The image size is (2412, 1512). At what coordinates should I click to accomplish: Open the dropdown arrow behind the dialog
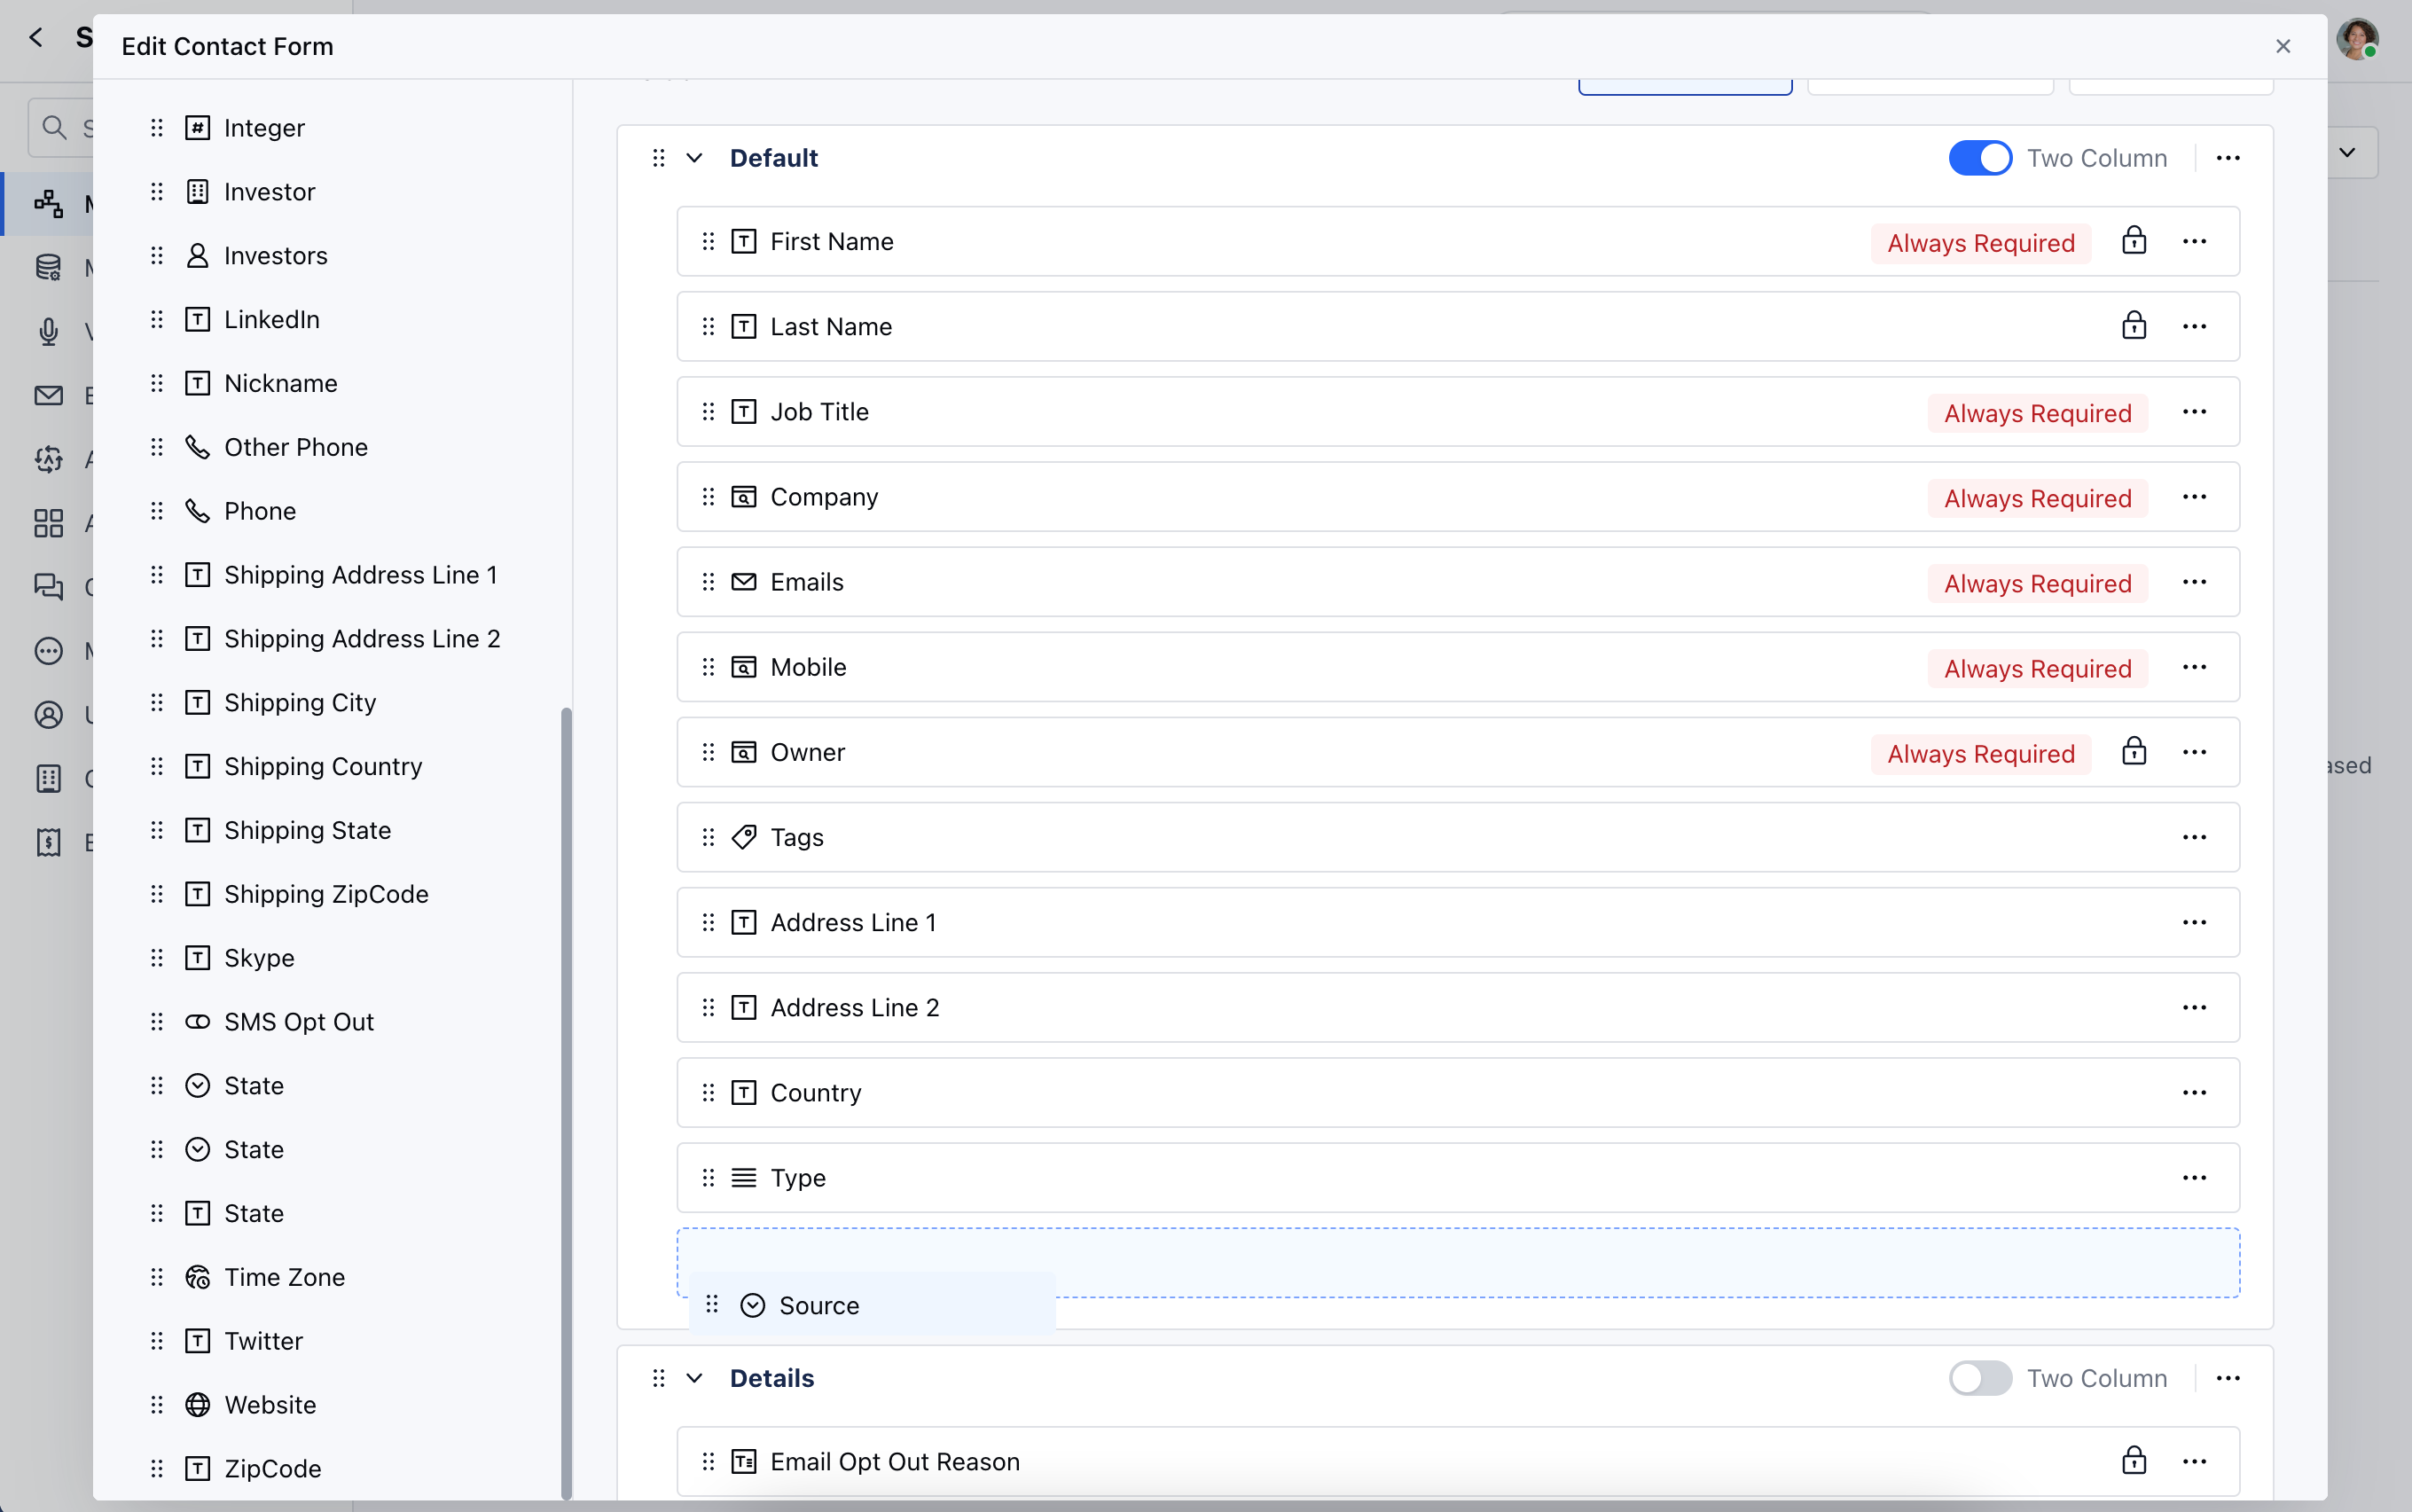point(2348,153)
